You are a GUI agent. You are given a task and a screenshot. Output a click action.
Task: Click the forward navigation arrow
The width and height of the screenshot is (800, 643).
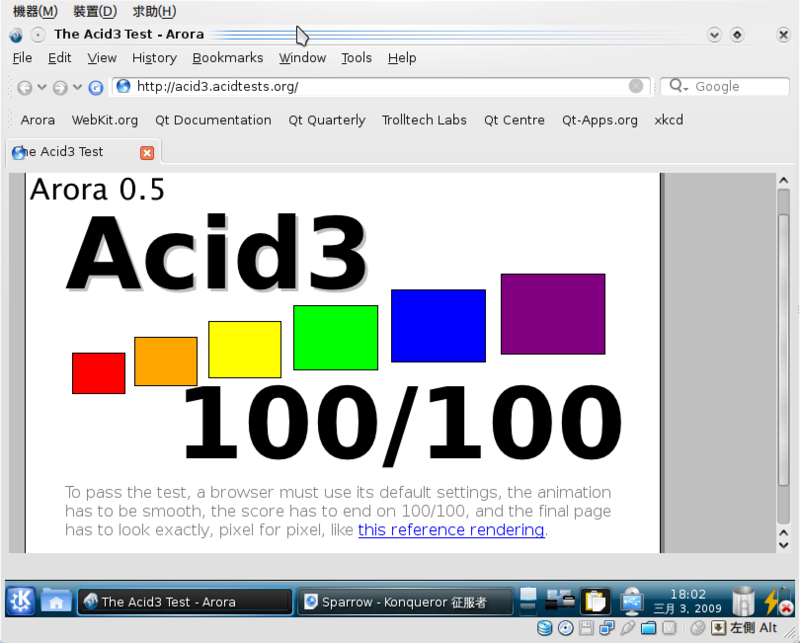pos(60,87)
